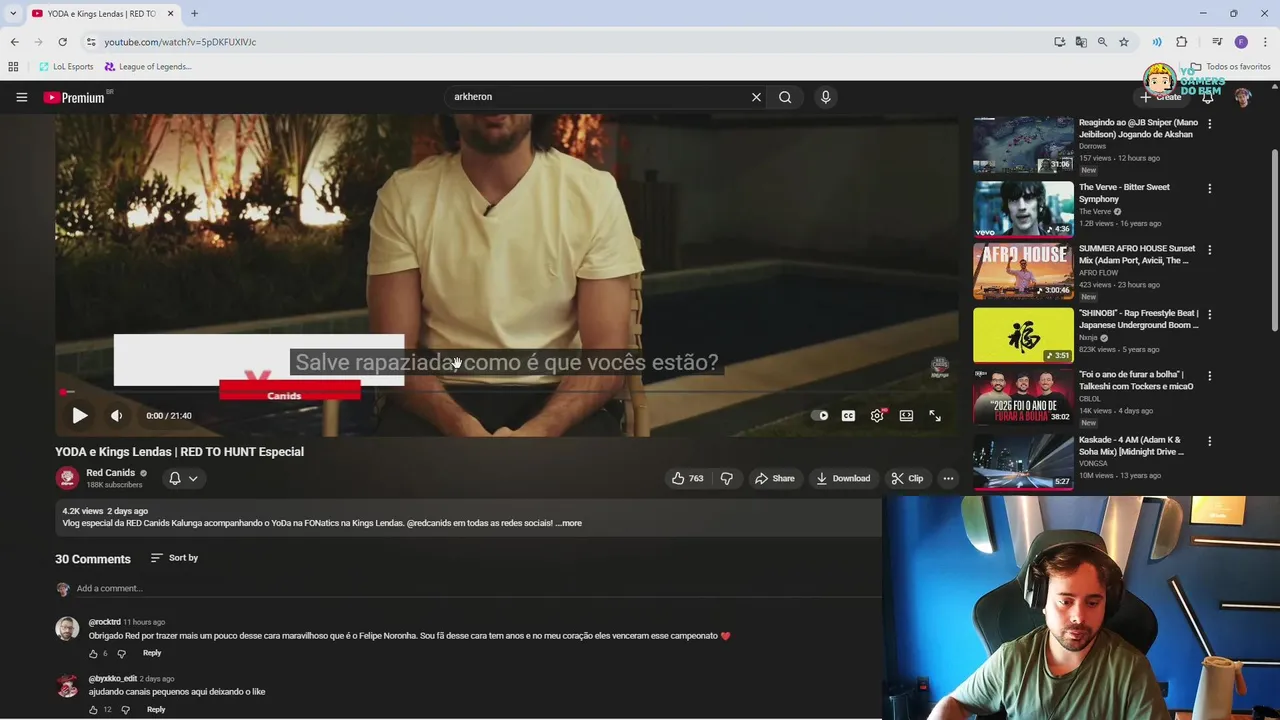1280x720 pixels.
Task: Play the video
Action: [x=79, y=415]
